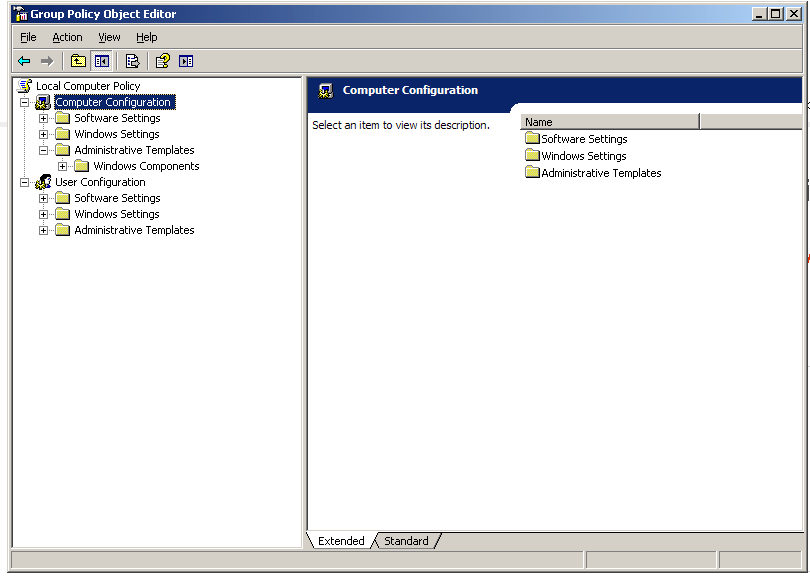Expand Software Settings under Computer Configuration
810x577 pixels.
pos(43,118)
